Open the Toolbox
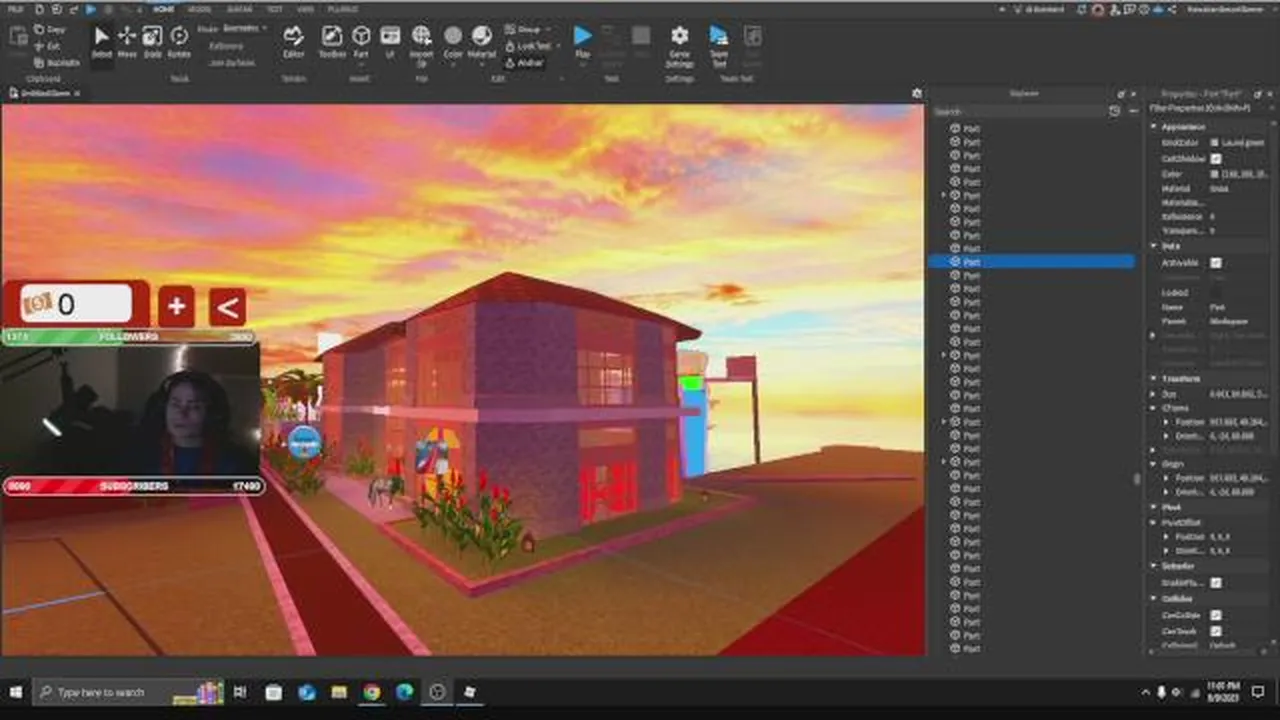Image resolution: width=1280 pixels, height=720 pixels. (x=332, y=41)
